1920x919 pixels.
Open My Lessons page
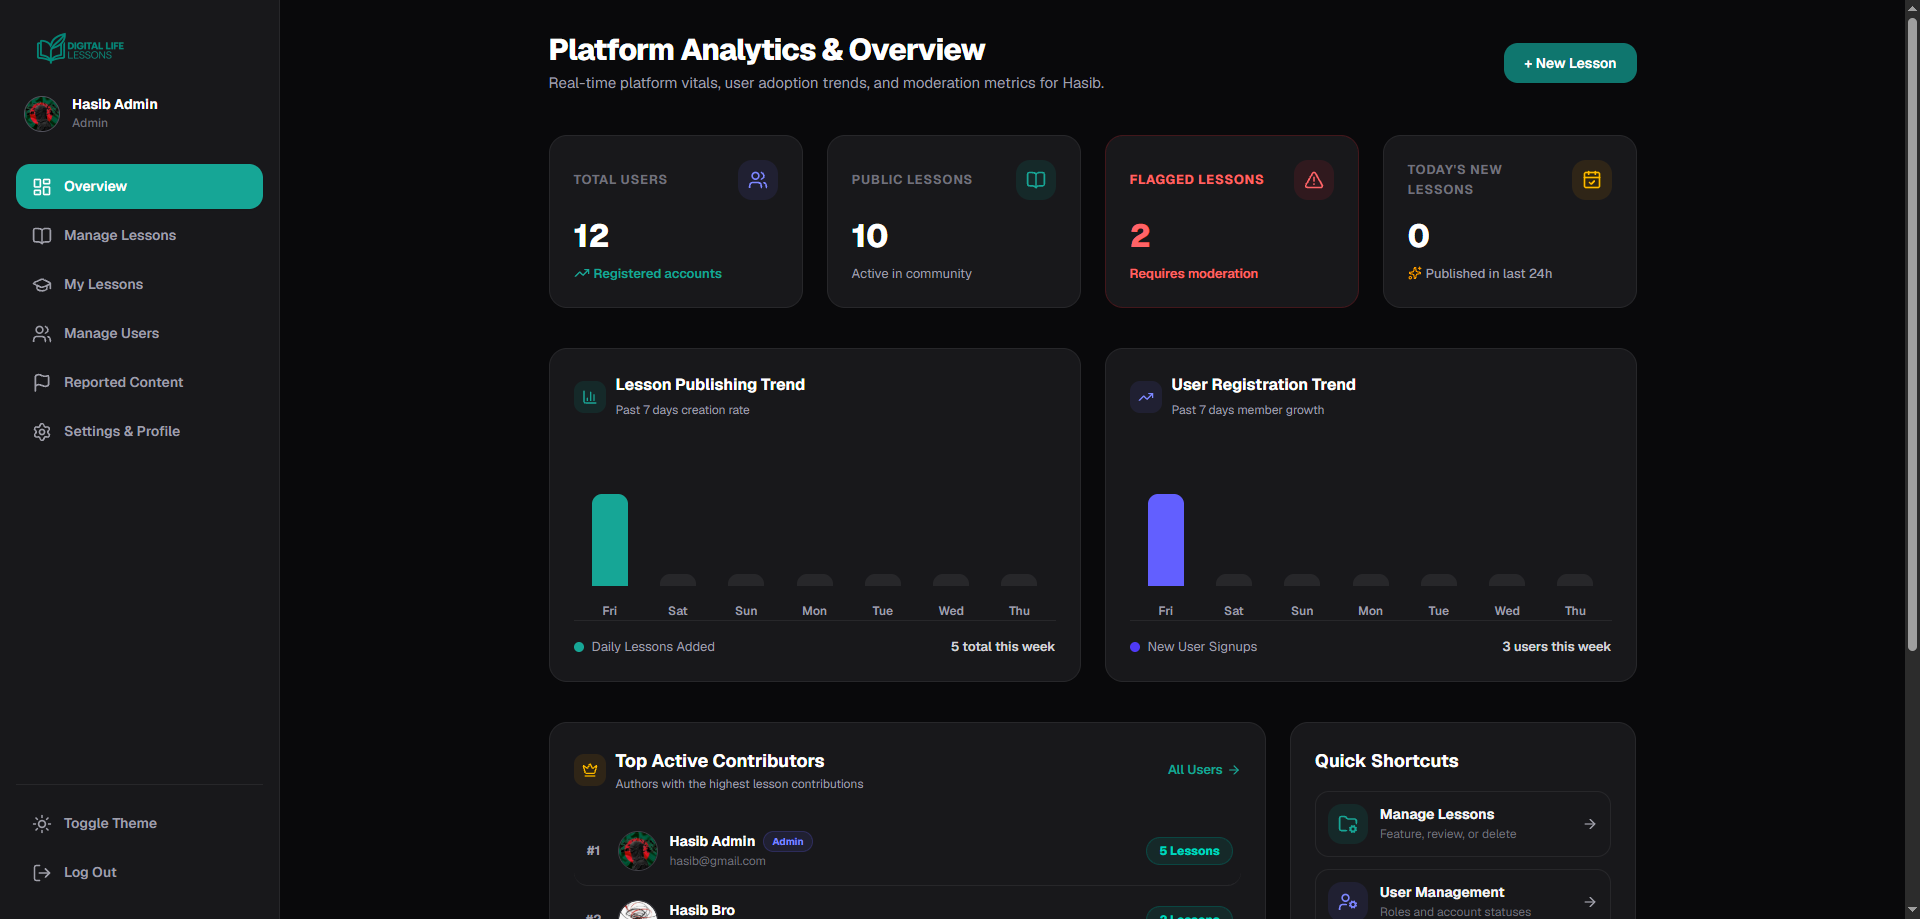[x=139, y=284]
